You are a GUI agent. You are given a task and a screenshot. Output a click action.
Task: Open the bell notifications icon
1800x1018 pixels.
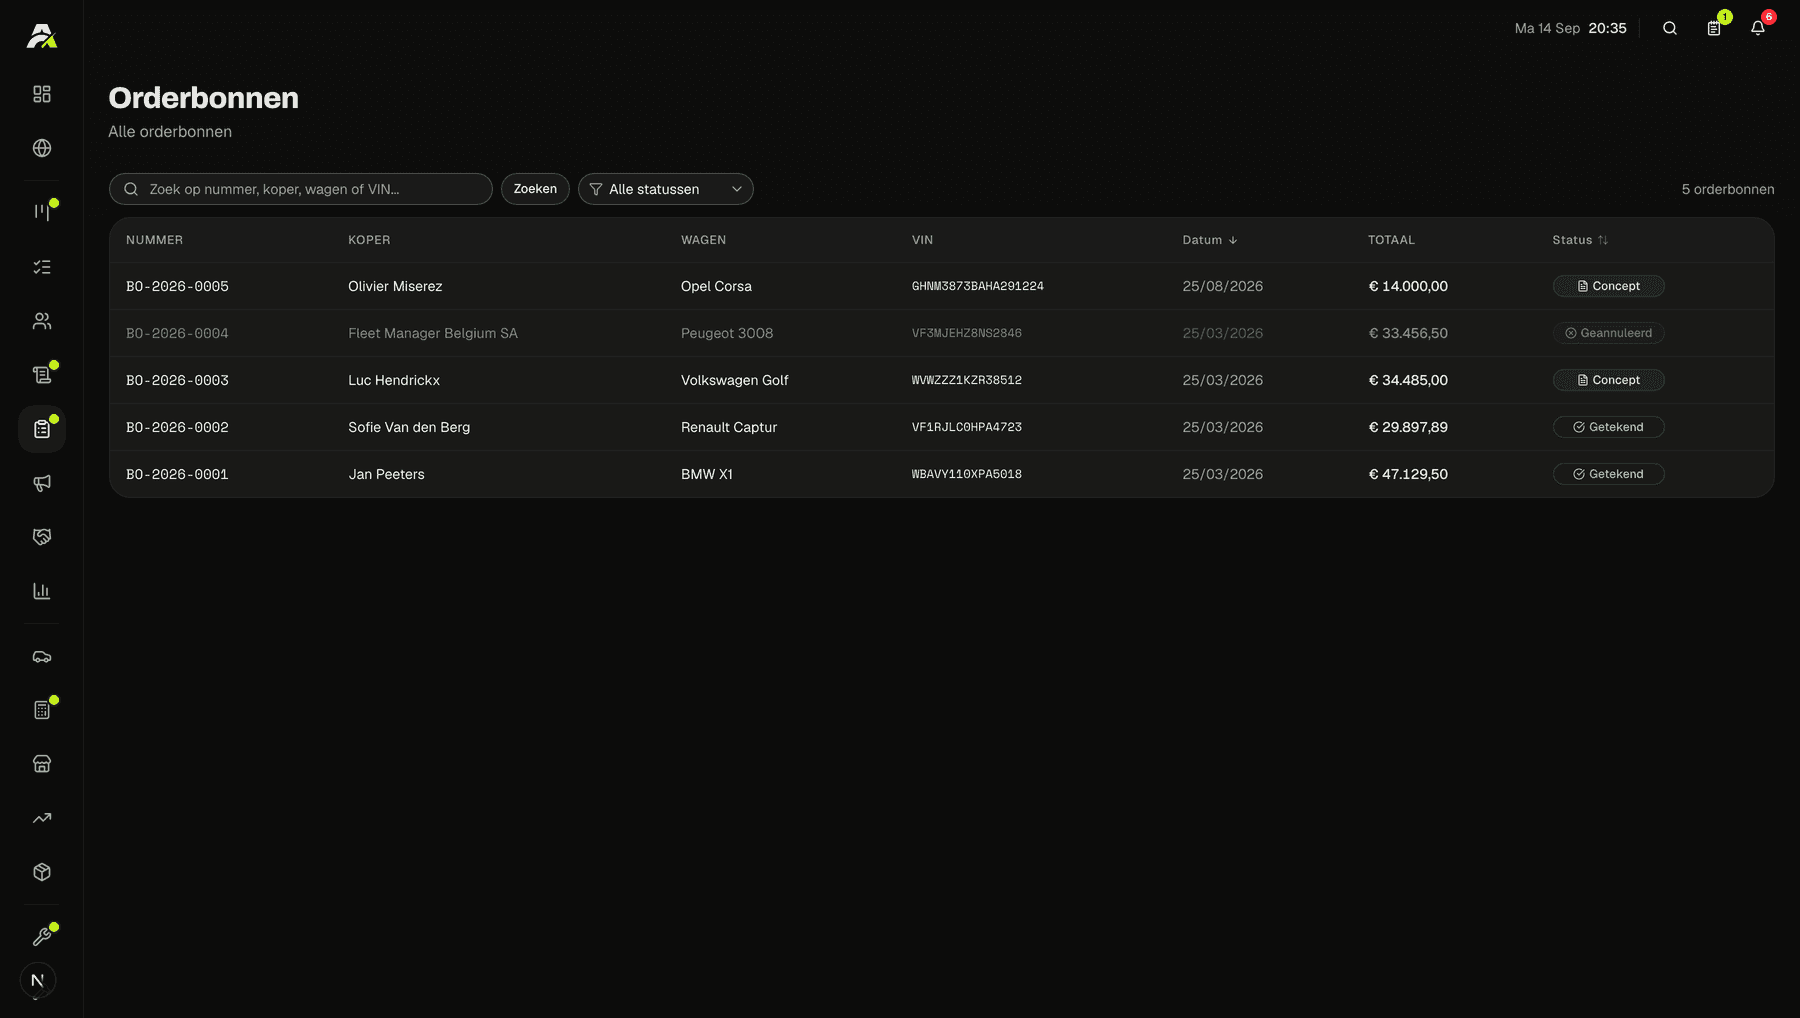point(1758,28)
